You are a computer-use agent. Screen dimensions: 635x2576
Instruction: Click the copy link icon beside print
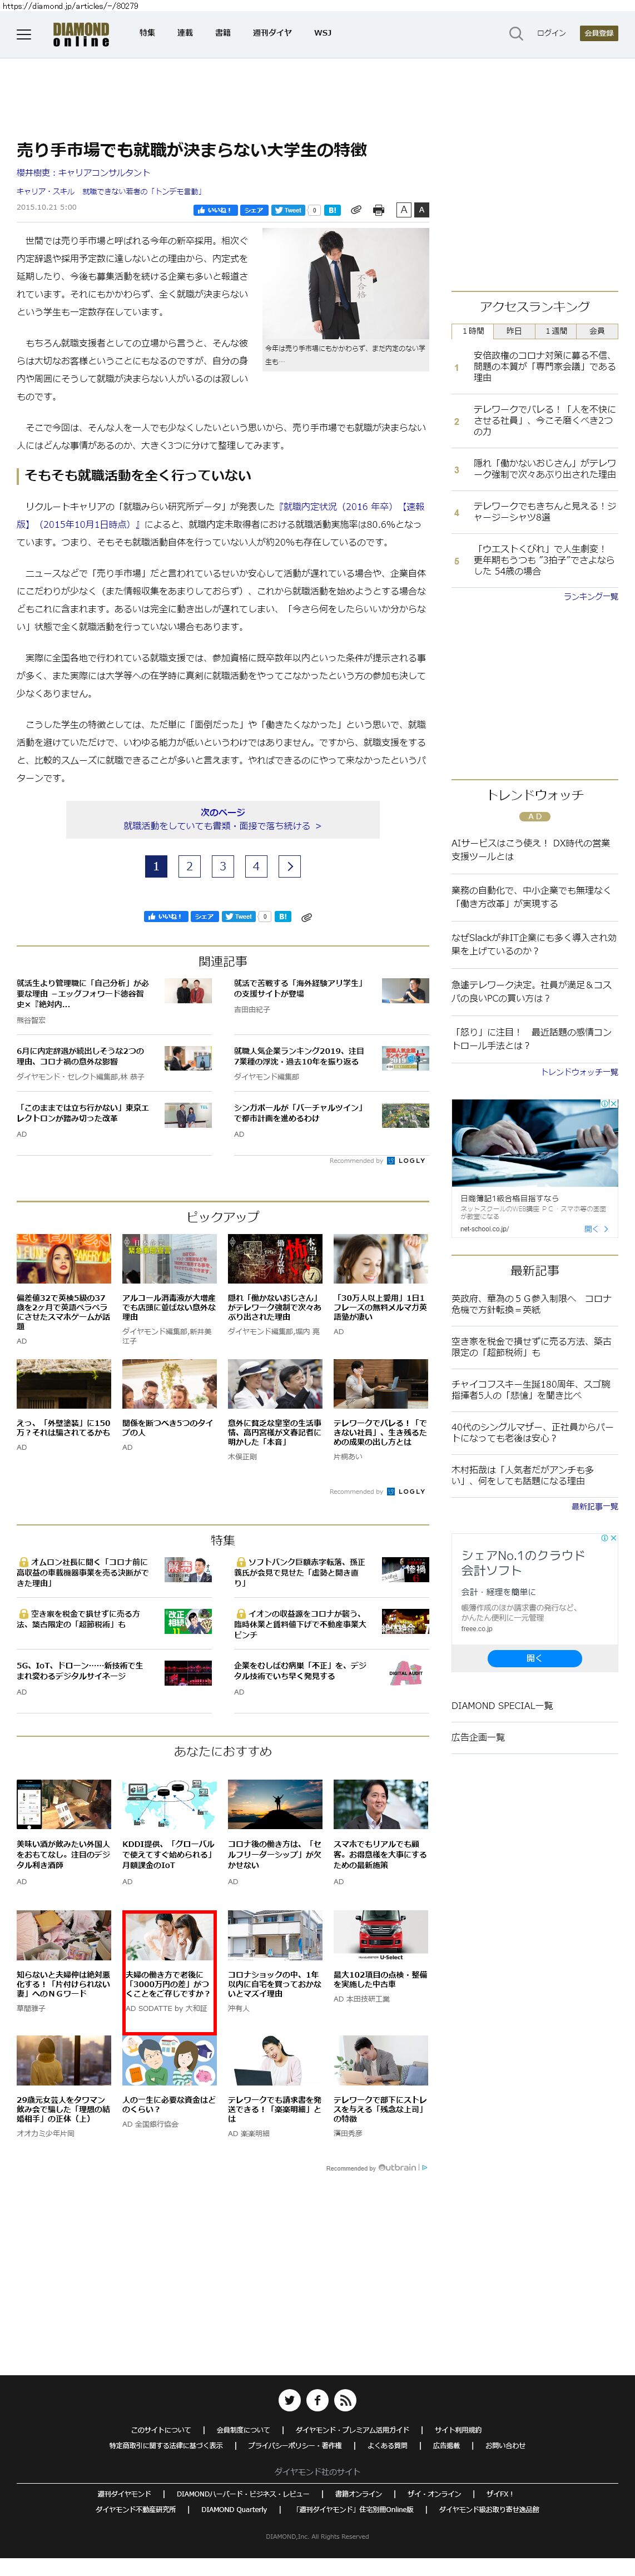[355, 210]
